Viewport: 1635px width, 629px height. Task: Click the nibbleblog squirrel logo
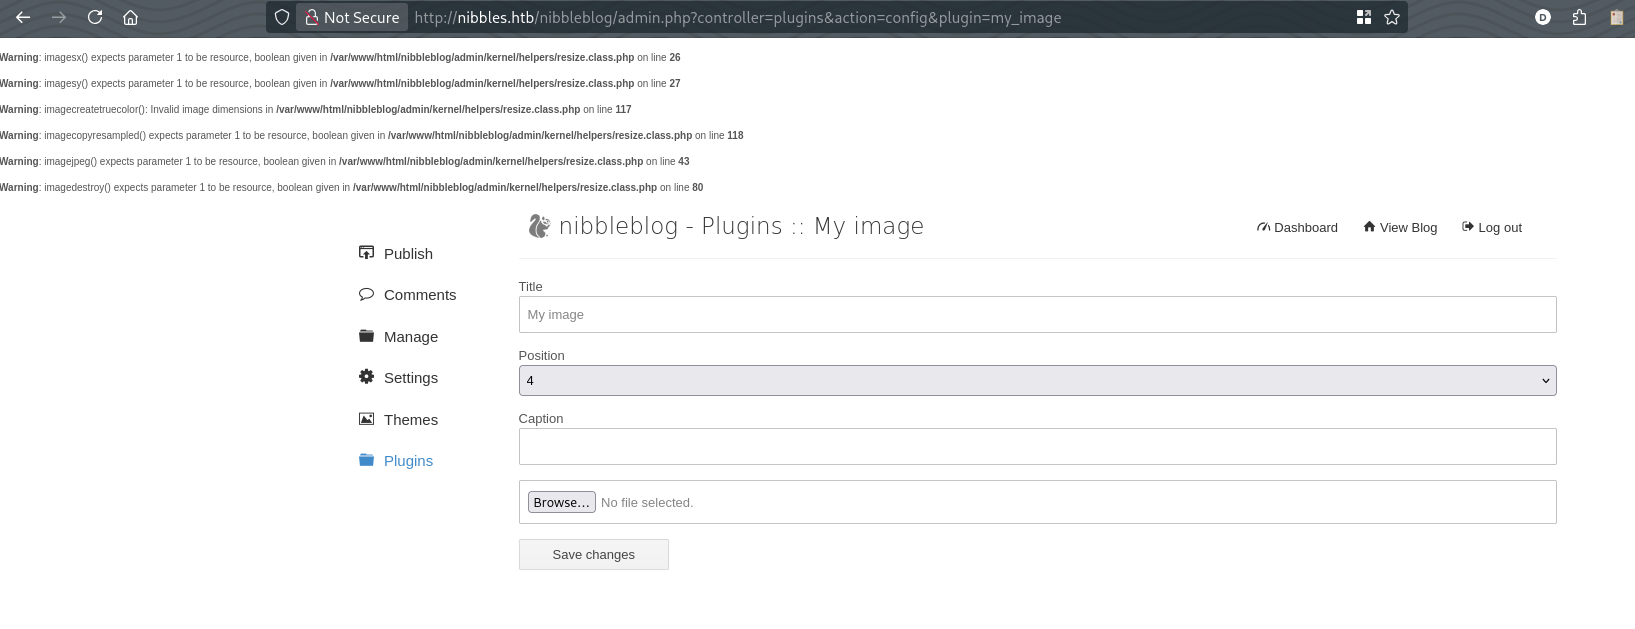point(539,227)
